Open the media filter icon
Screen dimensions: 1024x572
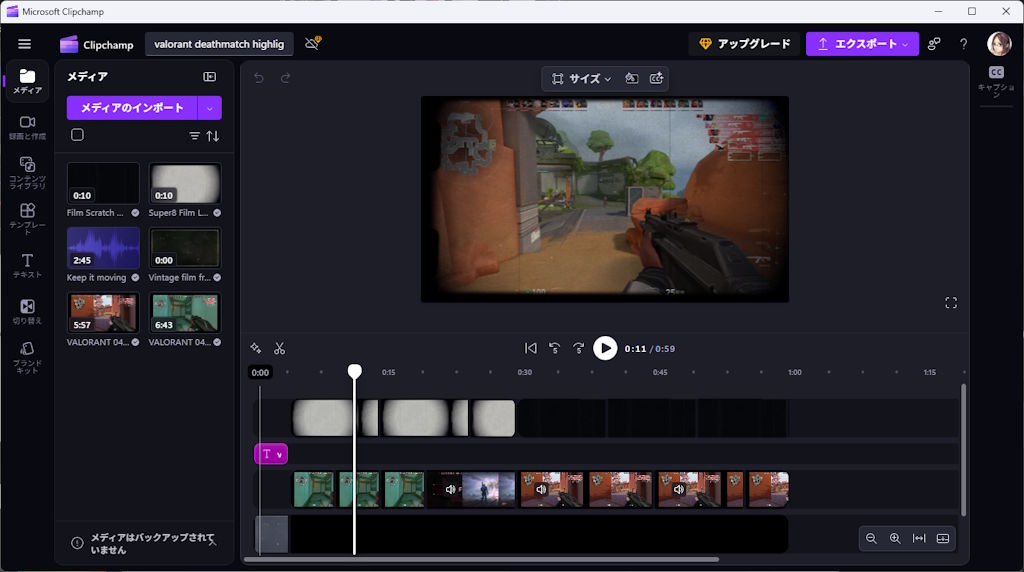coord(195,136)
